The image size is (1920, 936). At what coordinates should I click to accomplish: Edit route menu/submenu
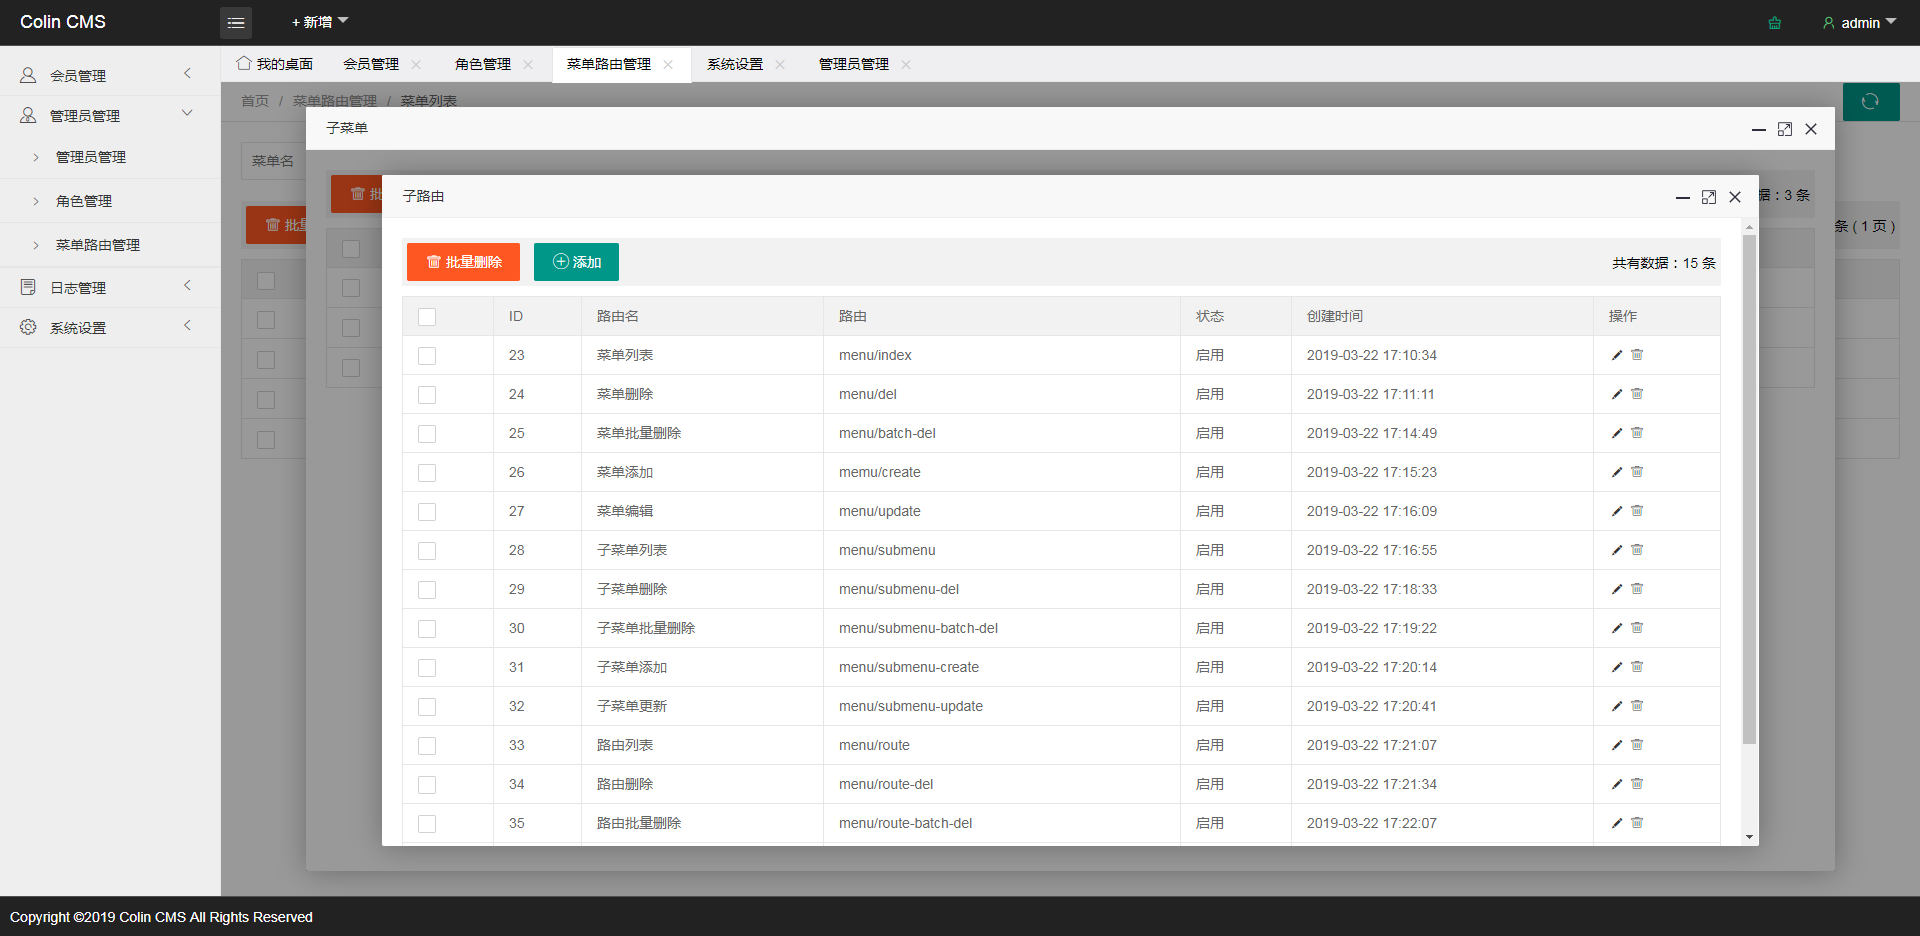[x=1616, y=550]
